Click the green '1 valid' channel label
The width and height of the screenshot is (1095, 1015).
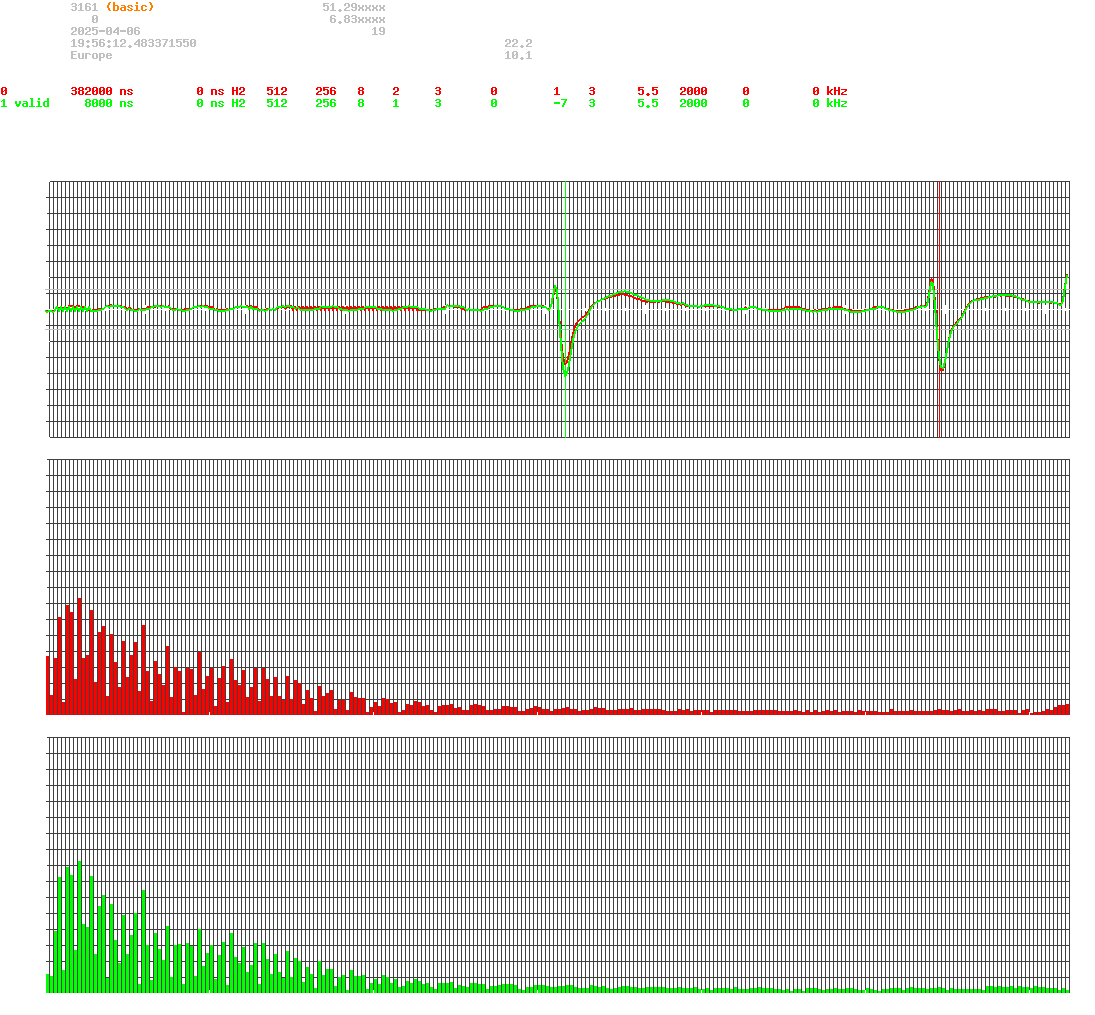(x=25, y=103)
